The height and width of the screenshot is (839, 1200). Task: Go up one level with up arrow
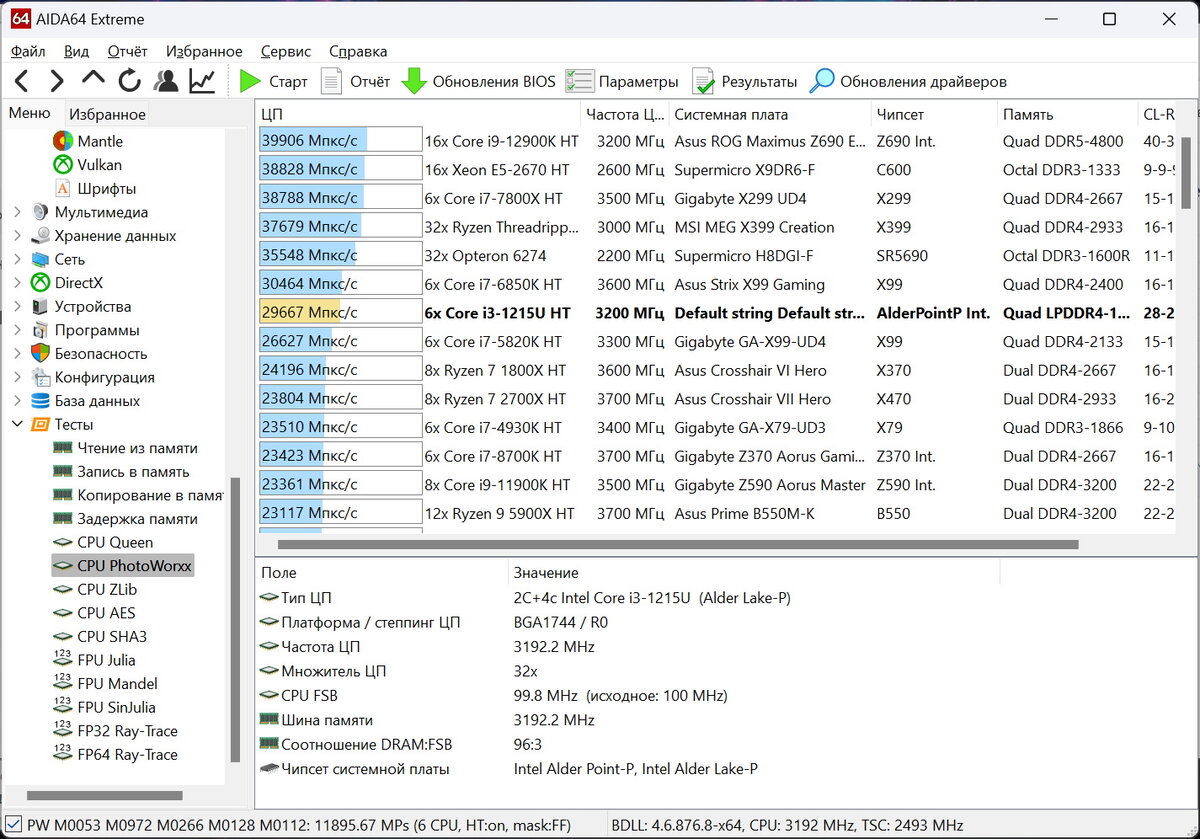pos(93,79)
